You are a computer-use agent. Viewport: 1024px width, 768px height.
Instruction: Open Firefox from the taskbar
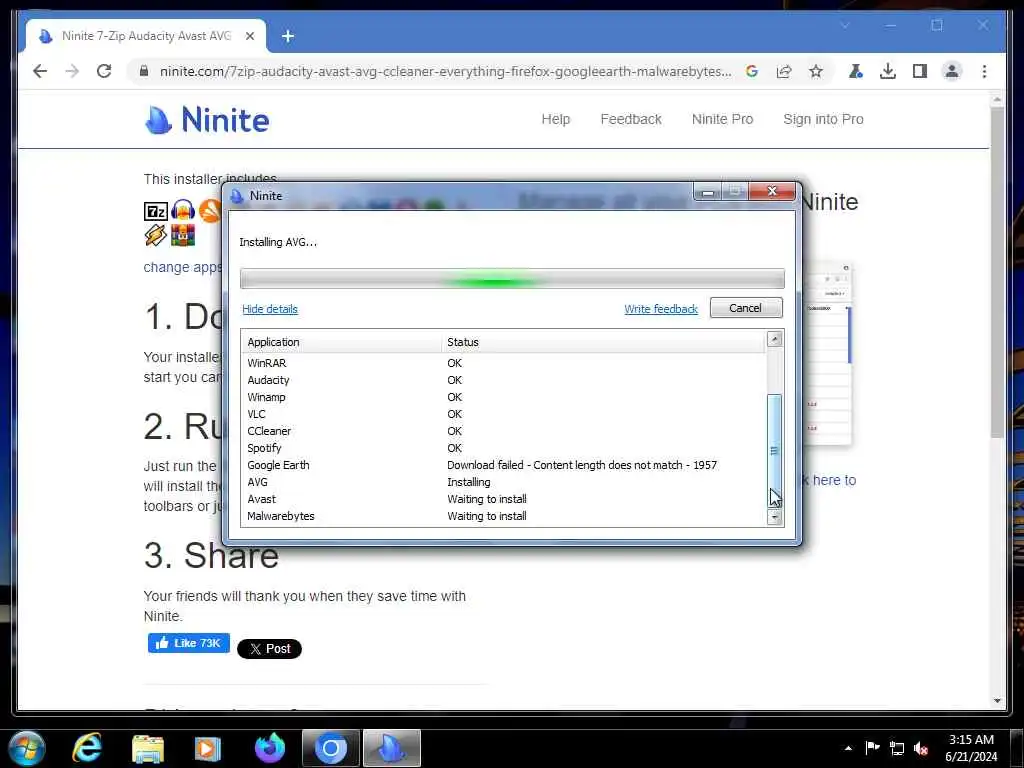[270, 748]
